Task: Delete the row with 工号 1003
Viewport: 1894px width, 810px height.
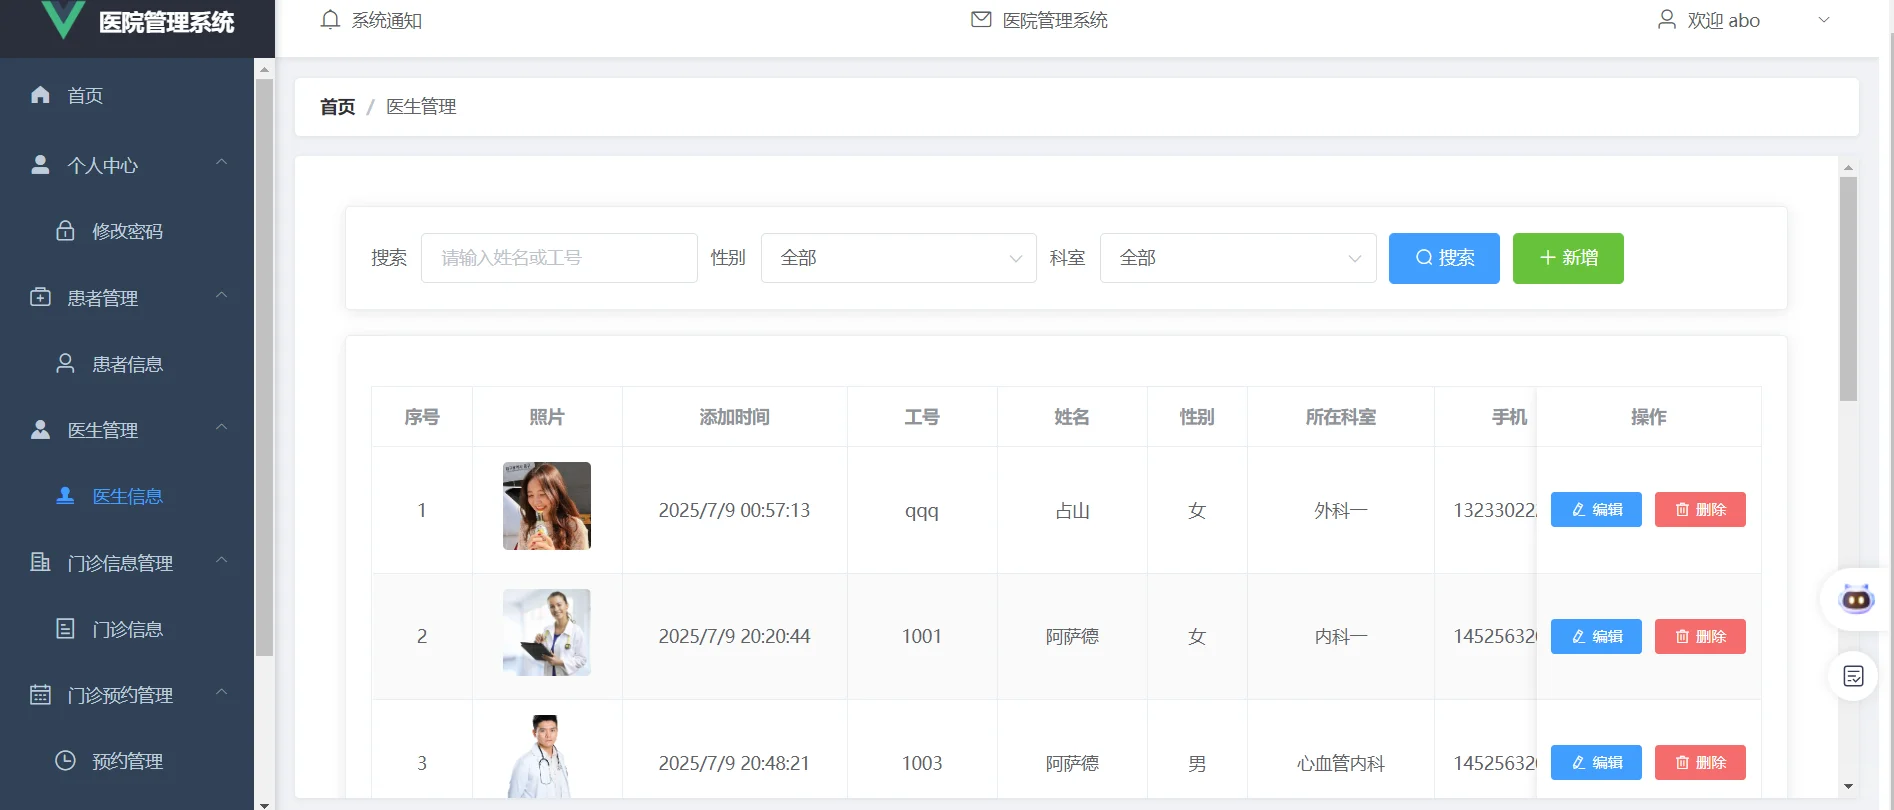Action: [1700, 763]
